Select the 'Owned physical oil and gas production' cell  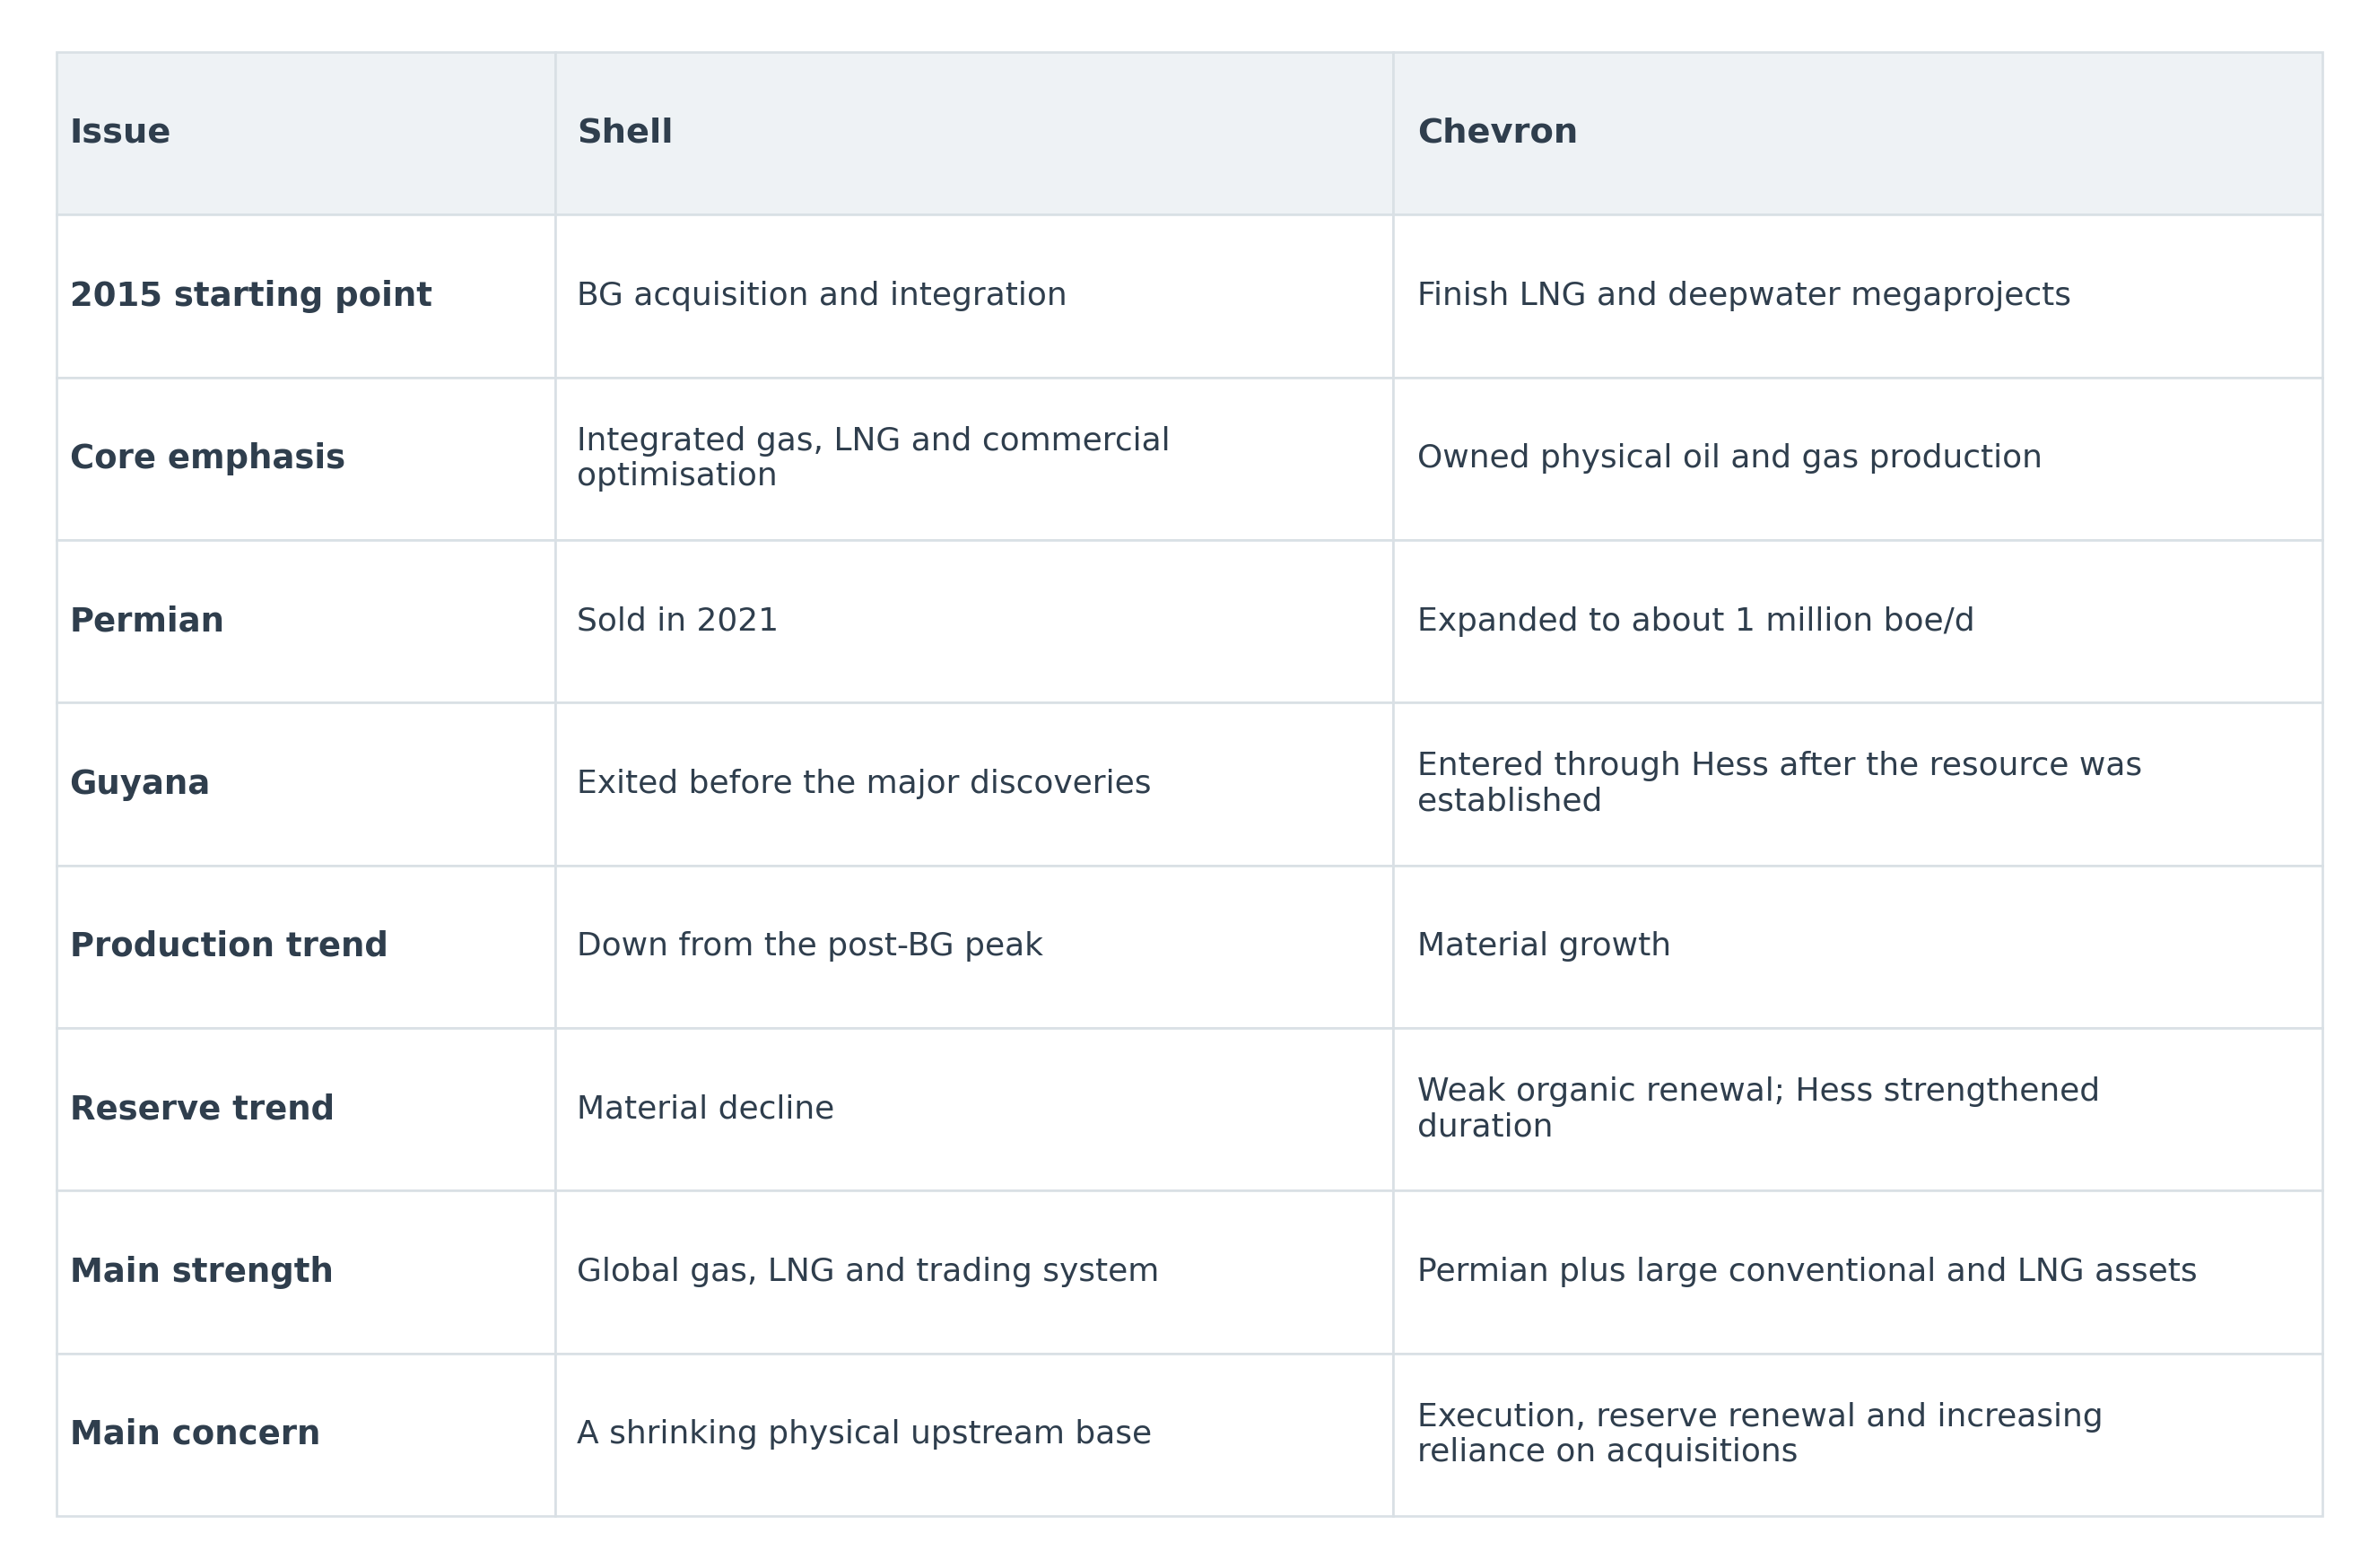(1857, 459)
